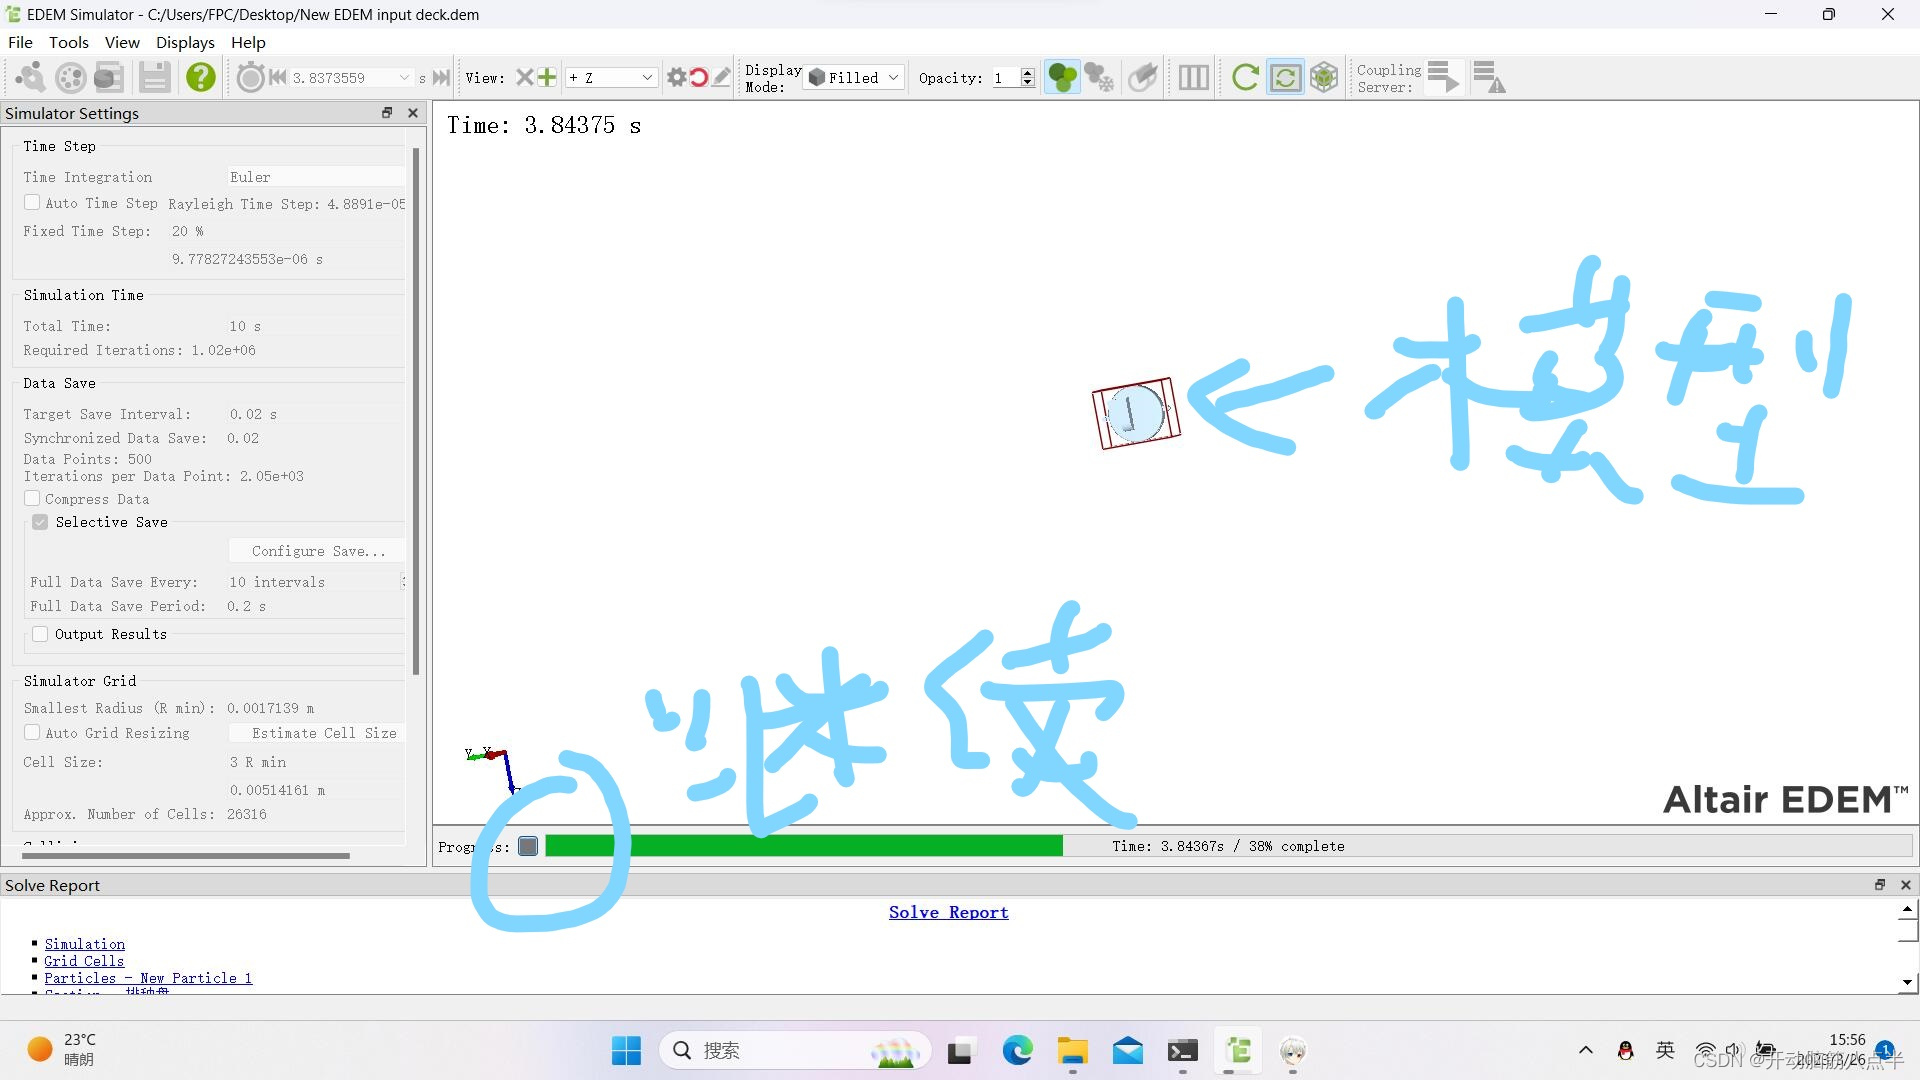Open the Solve Report link
The image size is (1920, 1080).
point(947,911)
